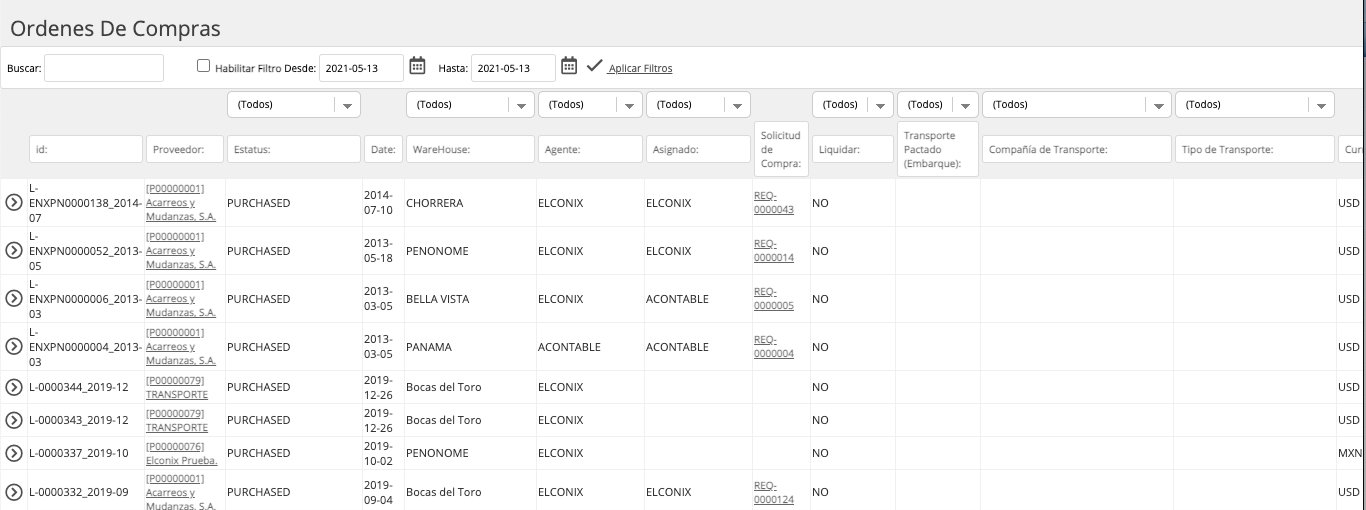Click the WareHouse: column filter field
Viewport: 1366px width, 510px height.
click(x=470, y=149)
